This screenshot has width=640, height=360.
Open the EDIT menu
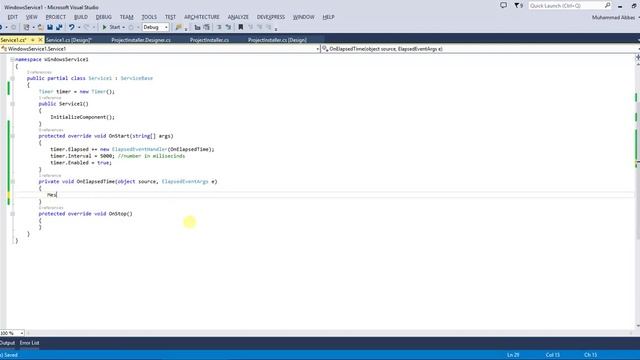point(13,17)
